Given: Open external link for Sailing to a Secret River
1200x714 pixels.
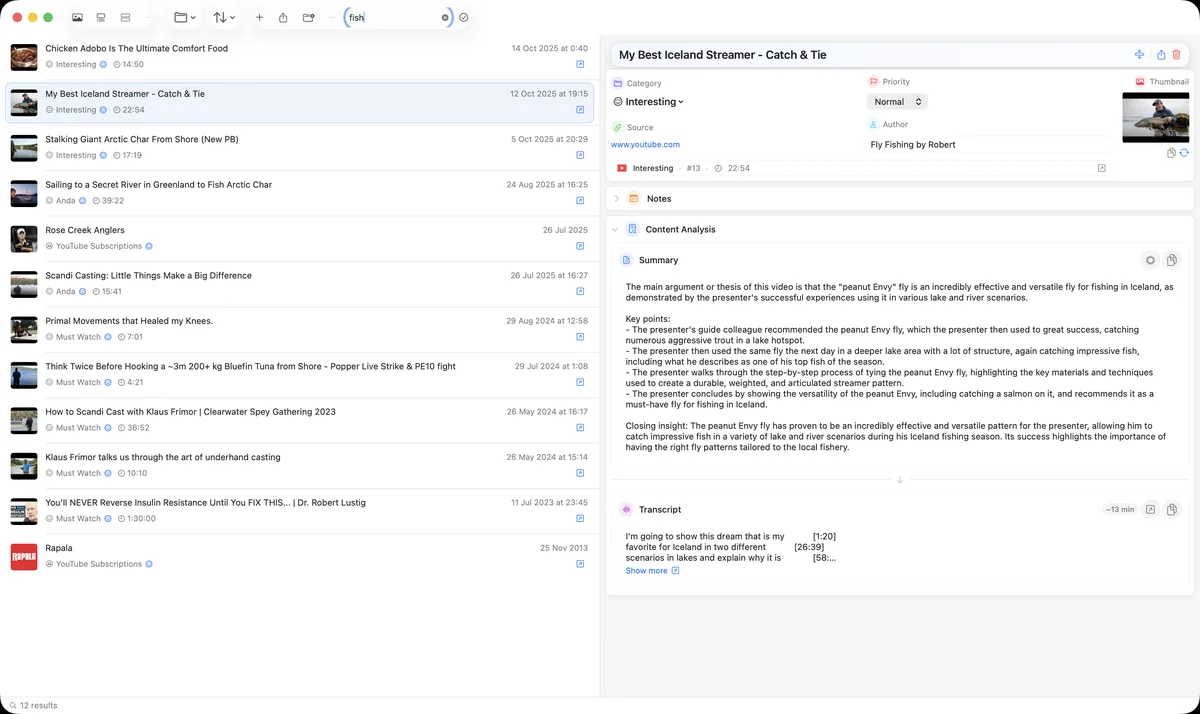Looking at the screenshot, I should pos(580,201).
